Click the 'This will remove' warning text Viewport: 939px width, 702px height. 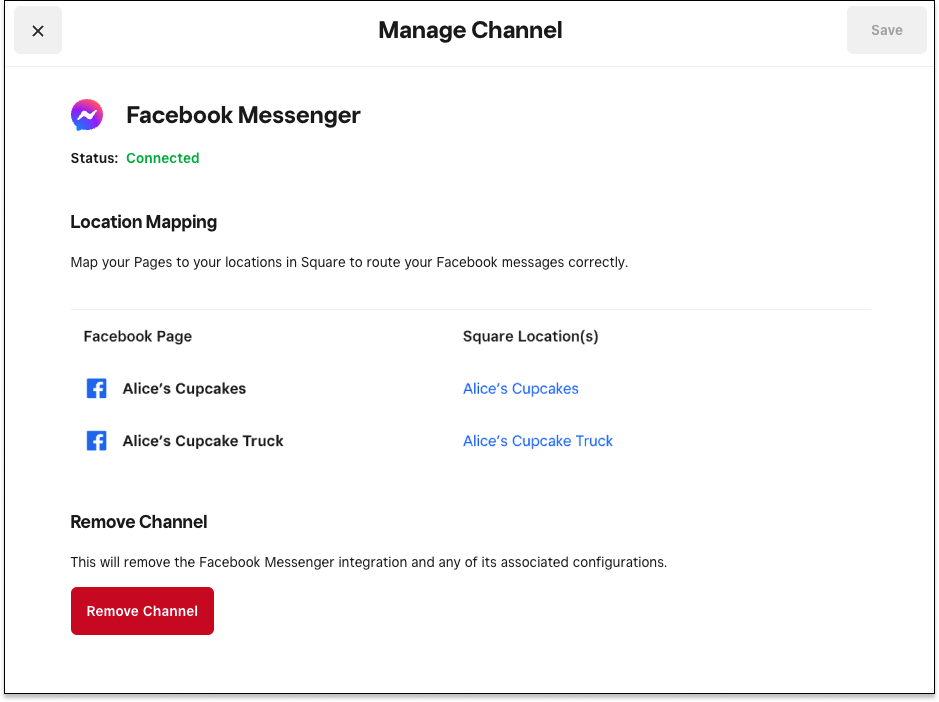369,562
